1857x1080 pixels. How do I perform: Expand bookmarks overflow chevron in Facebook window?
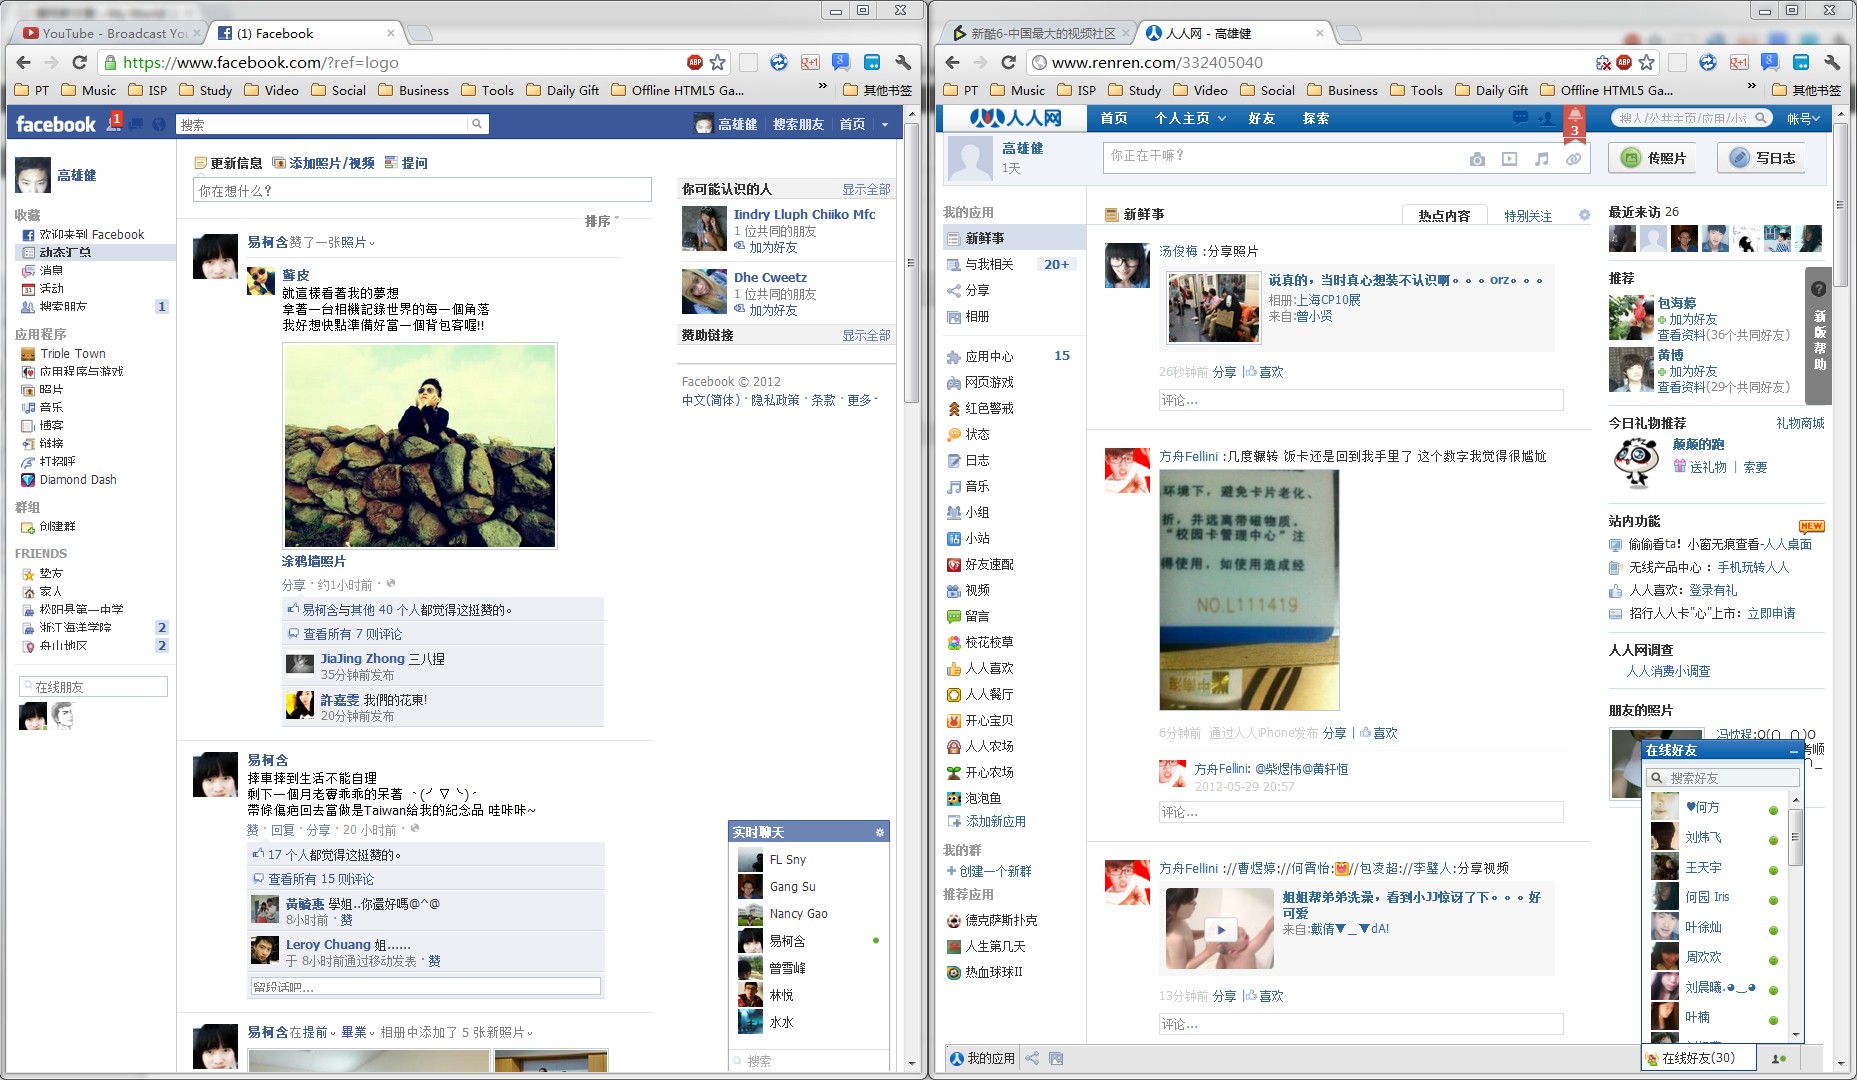pyautogui.click(x=823, y=88)
